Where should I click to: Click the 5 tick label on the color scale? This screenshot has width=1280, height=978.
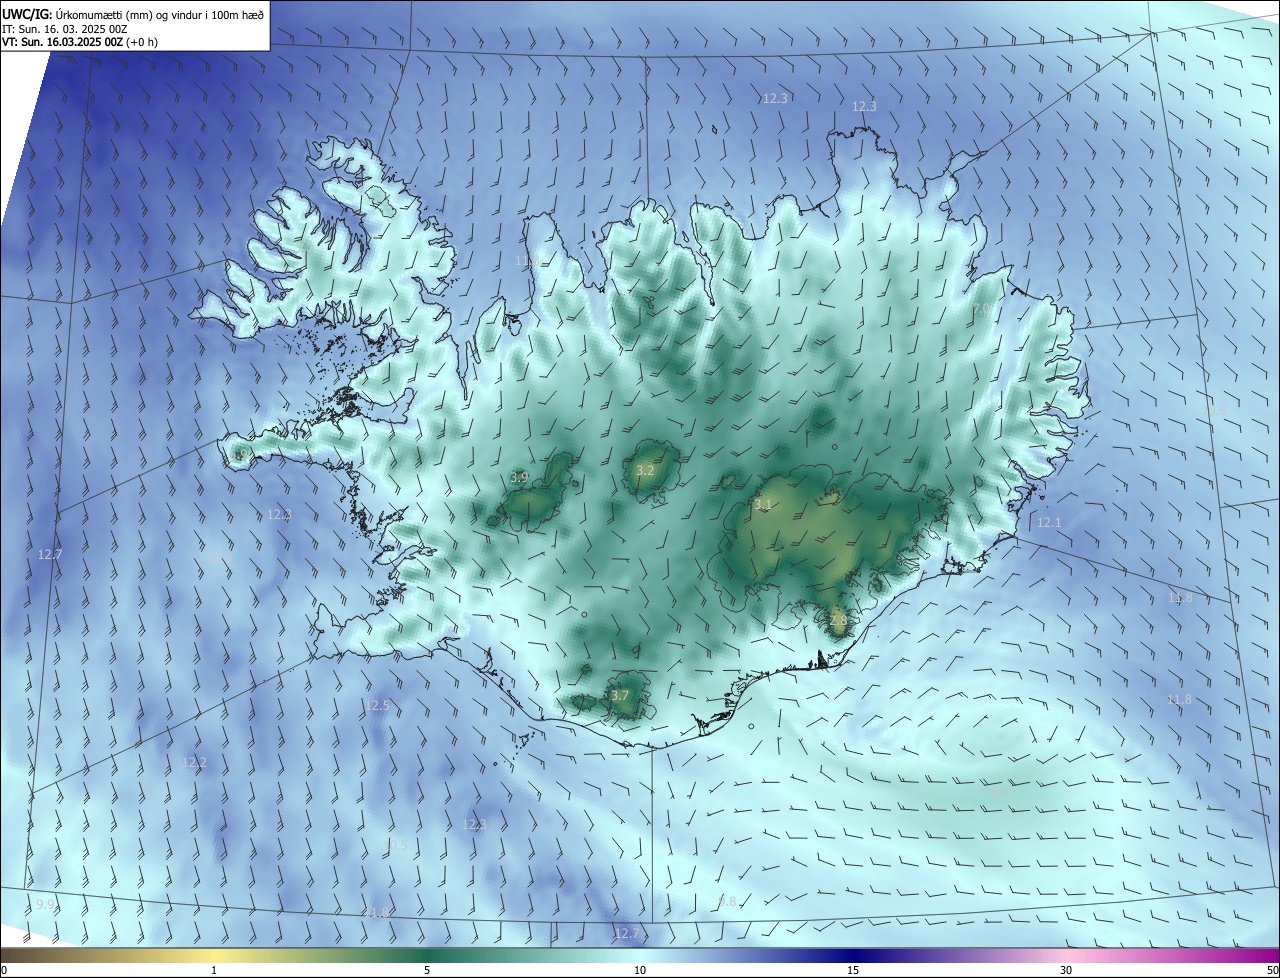click(x=427, y=971)
